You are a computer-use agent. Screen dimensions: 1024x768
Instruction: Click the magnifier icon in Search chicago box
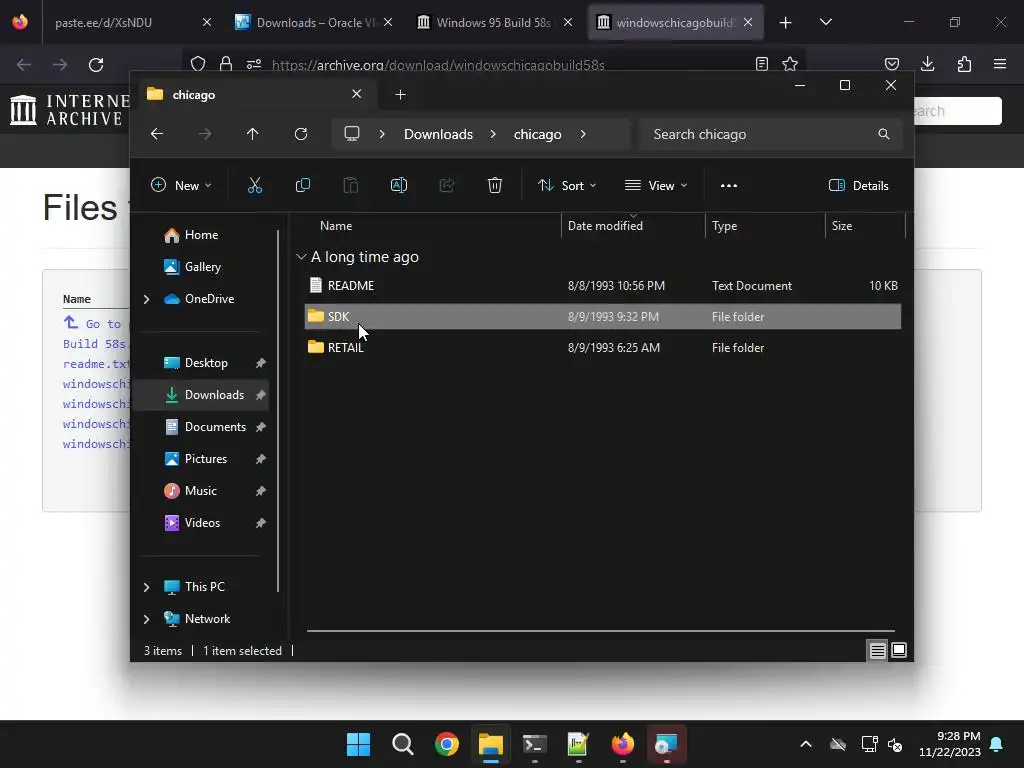tap(884, 134)
